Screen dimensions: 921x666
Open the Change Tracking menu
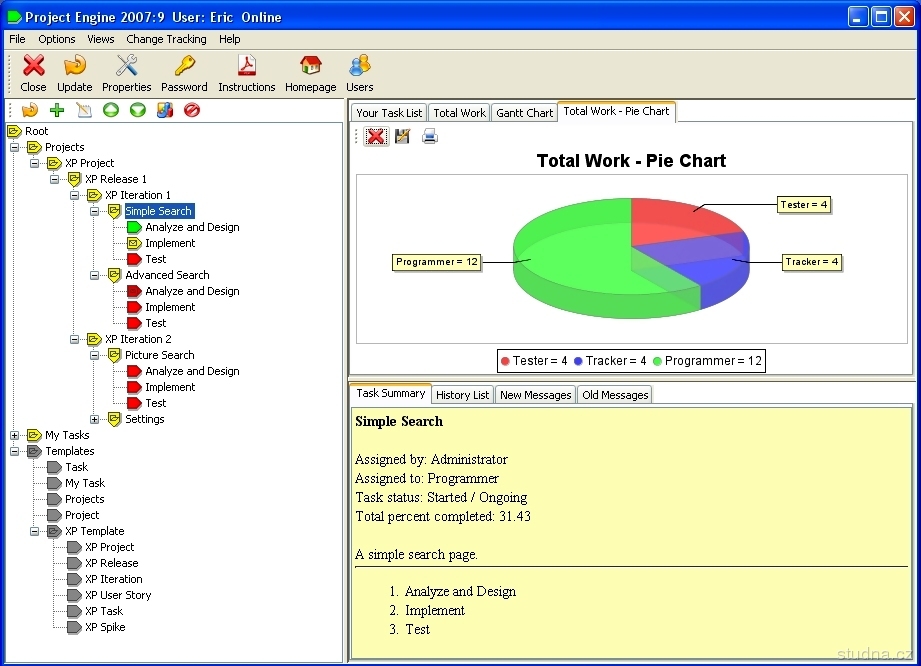tap(166, 39)
